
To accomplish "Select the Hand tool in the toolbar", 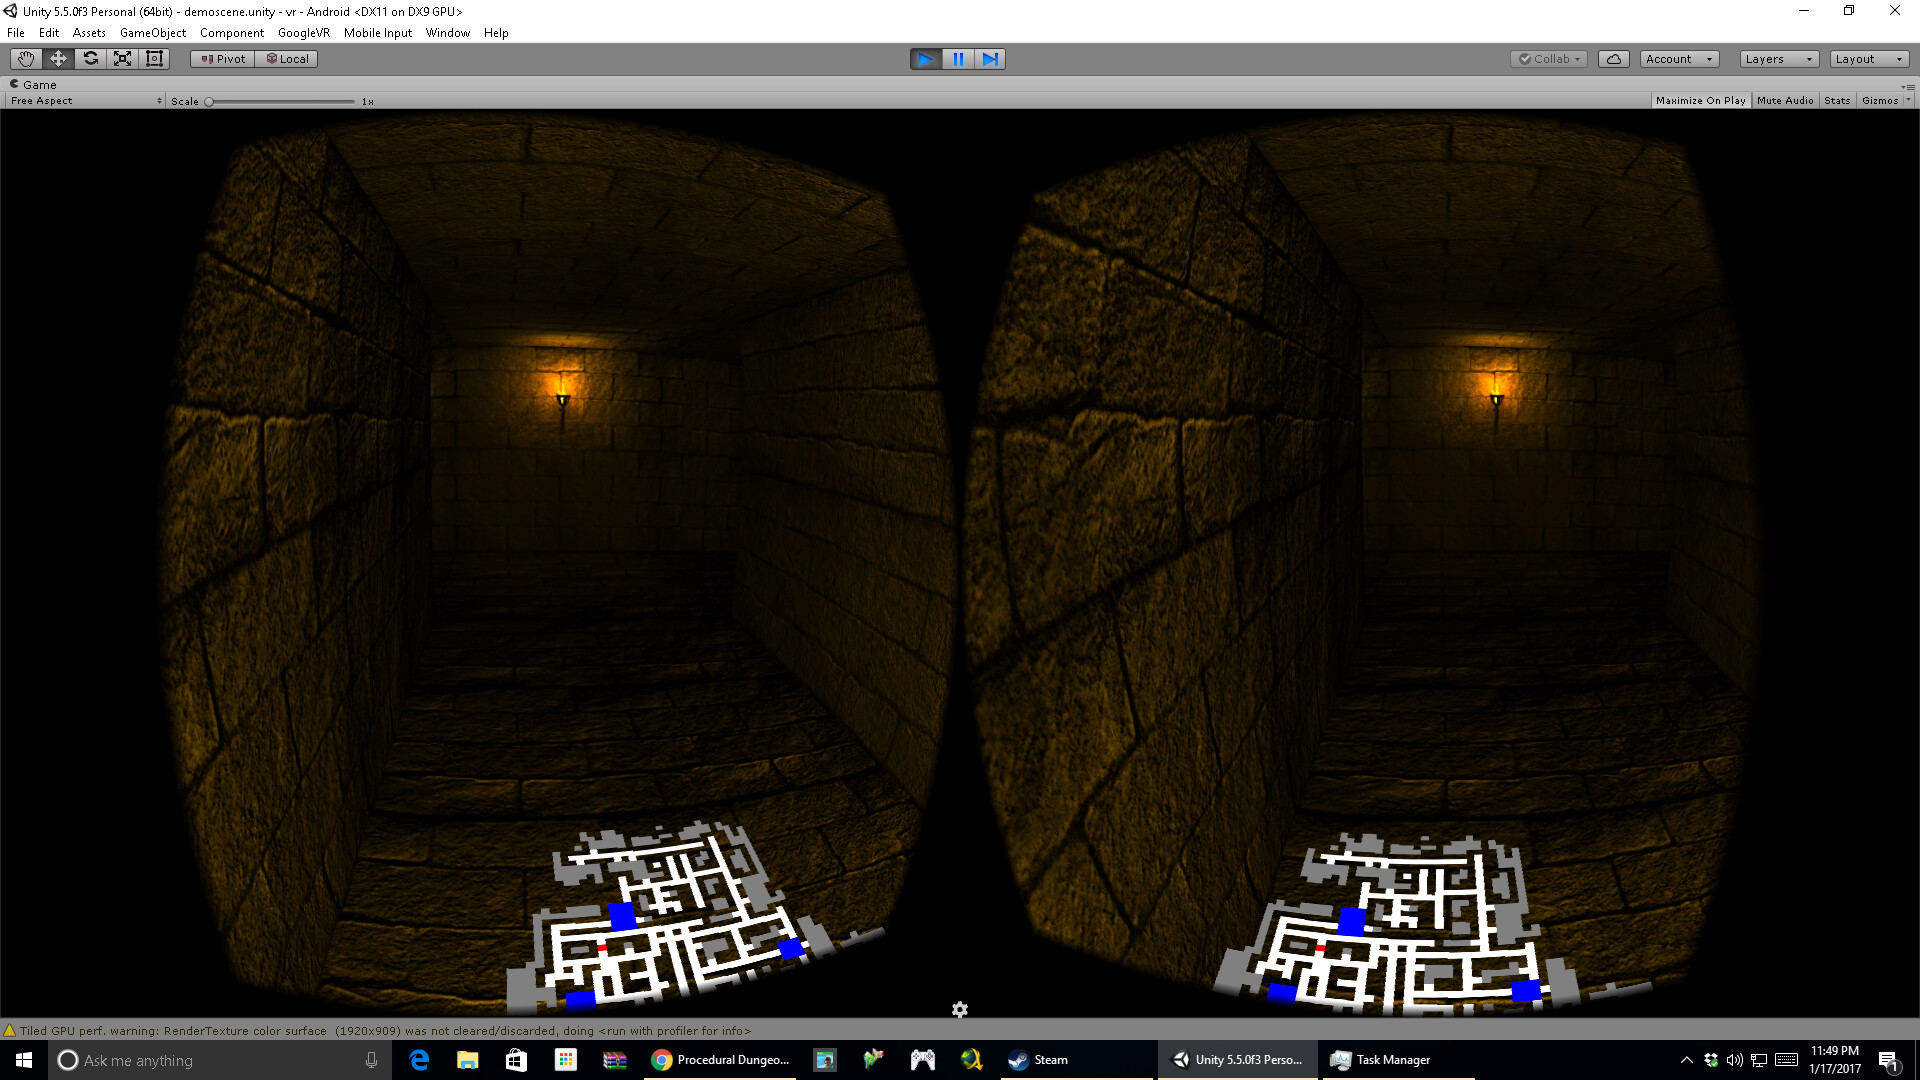I will [x=25, y=58].
